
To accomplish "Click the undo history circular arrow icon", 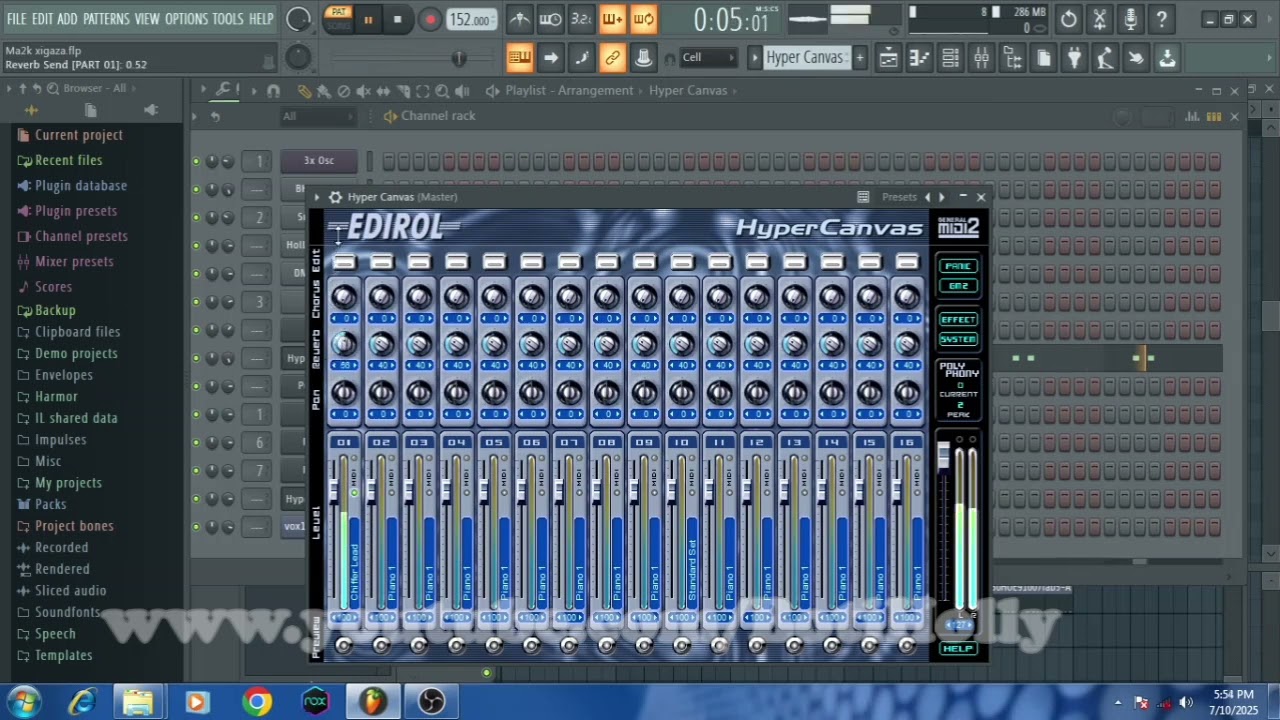I will [1068, 19].
